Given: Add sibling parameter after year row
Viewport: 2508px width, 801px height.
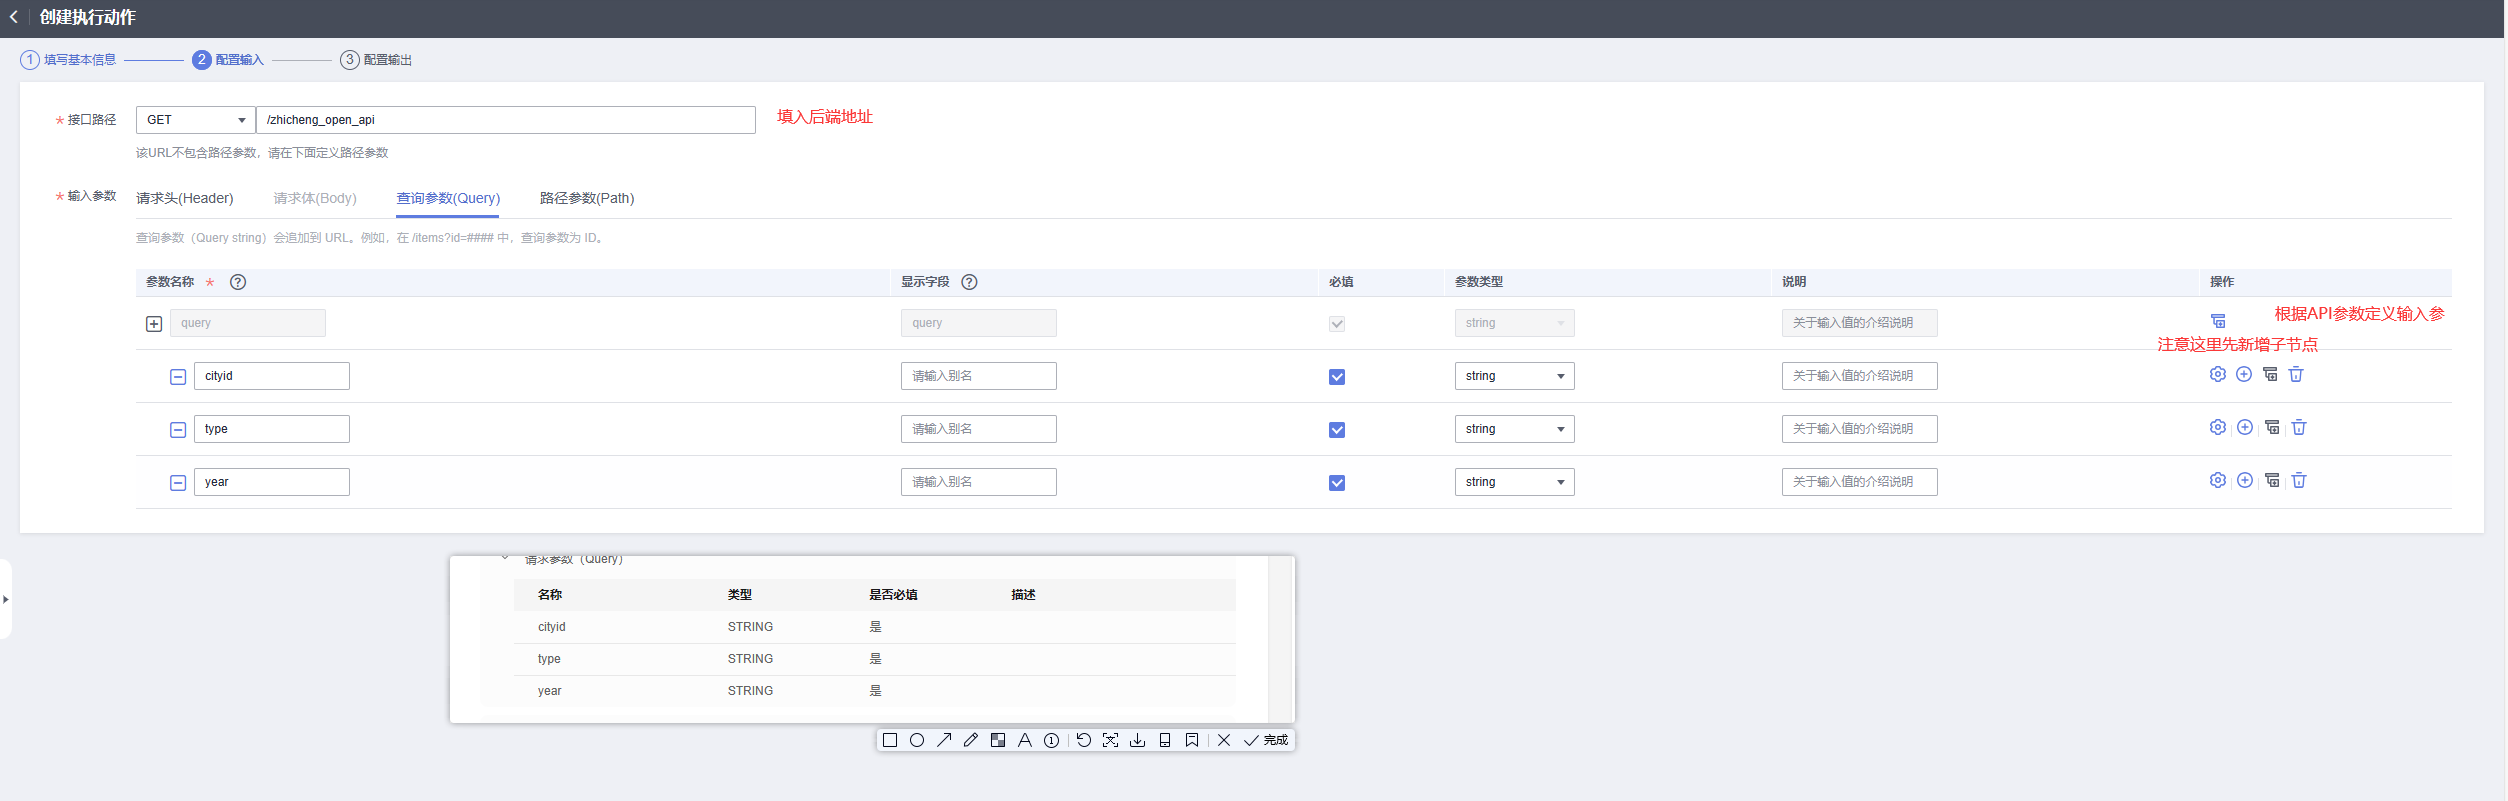Looking at the screenshot, I should pos(2245,480).
